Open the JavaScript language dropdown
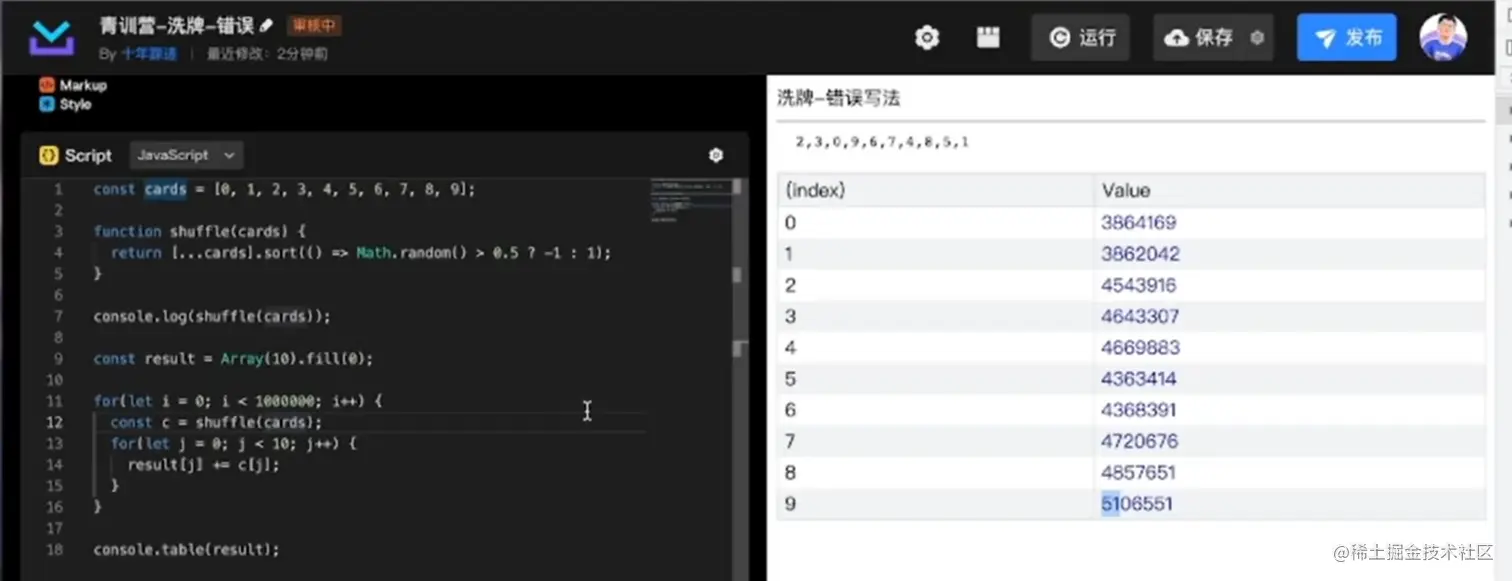 (x=186, y=155)
